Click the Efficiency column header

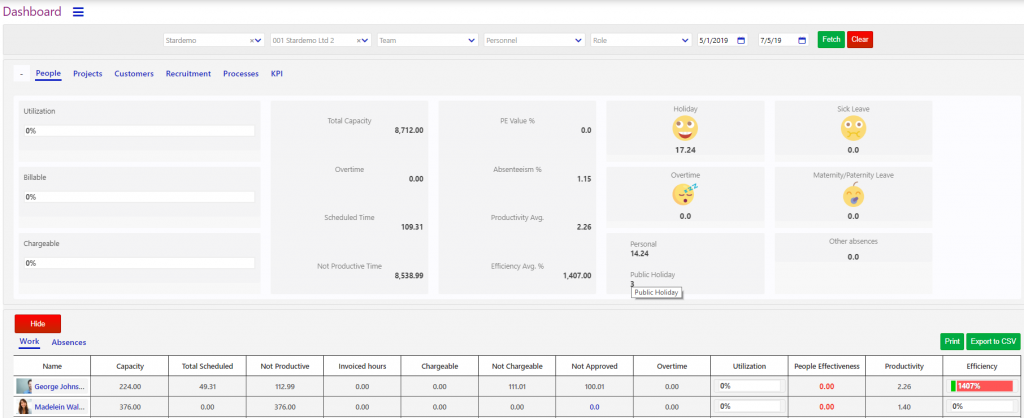982,366
